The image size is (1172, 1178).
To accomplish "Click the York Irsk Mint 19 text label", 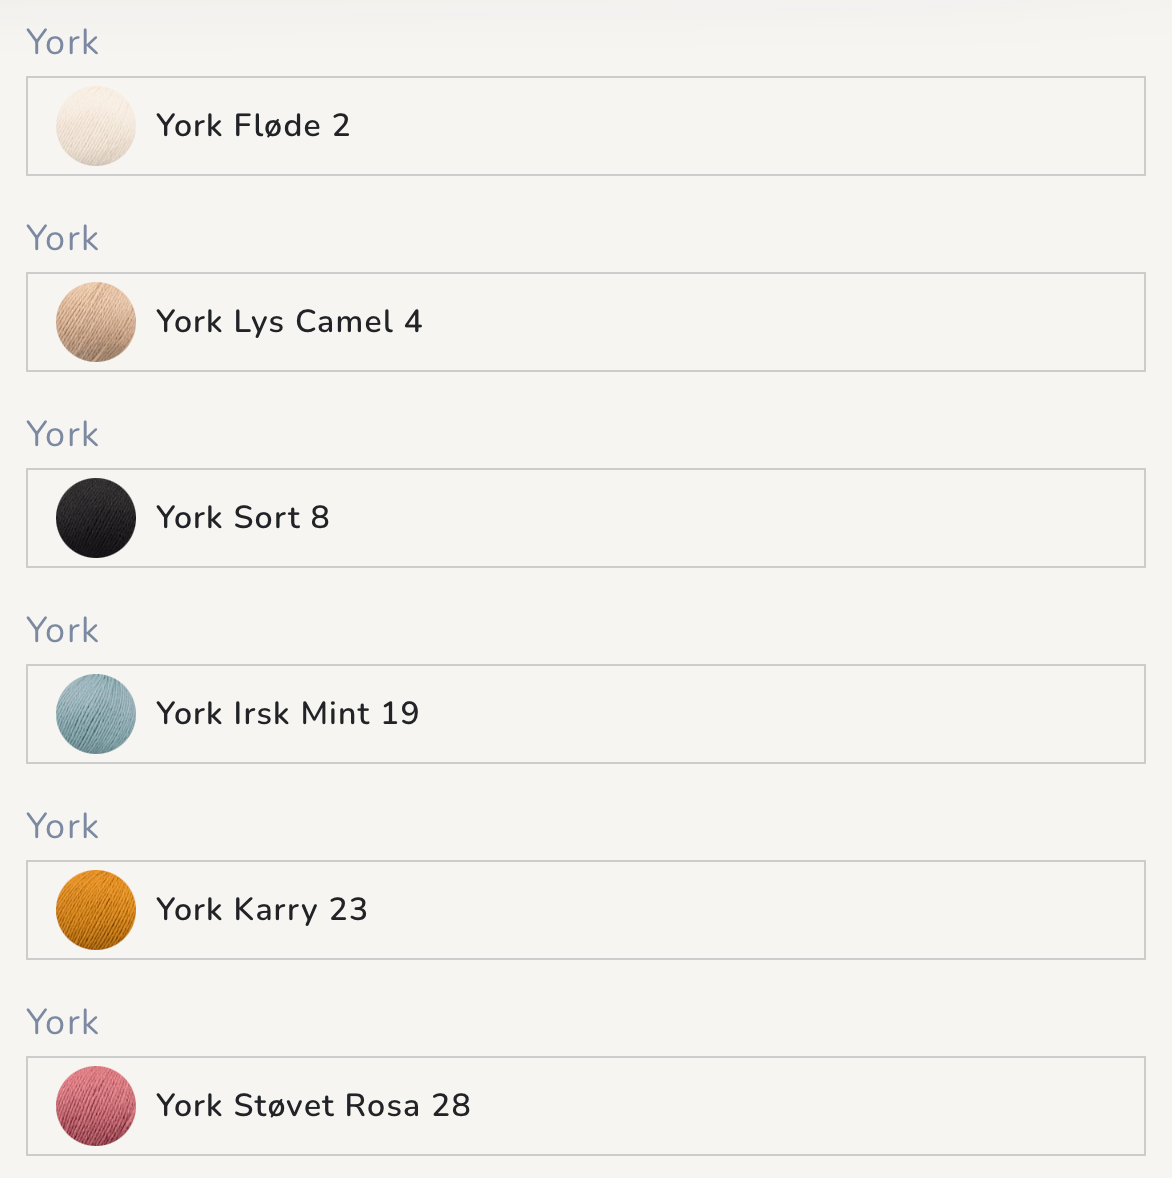I will coord(288,714).
